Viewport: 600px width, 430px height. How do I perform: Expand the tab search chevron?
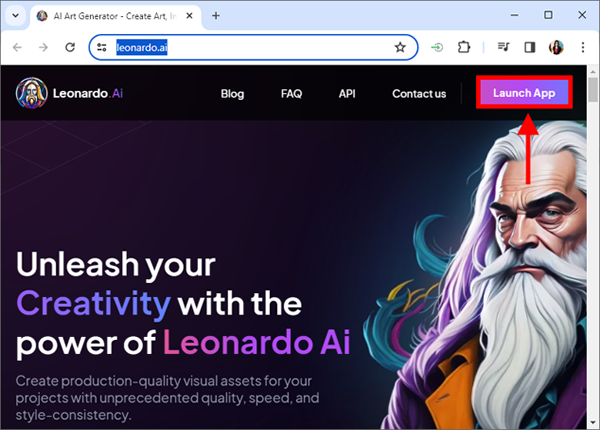click(x=16, y=16)
